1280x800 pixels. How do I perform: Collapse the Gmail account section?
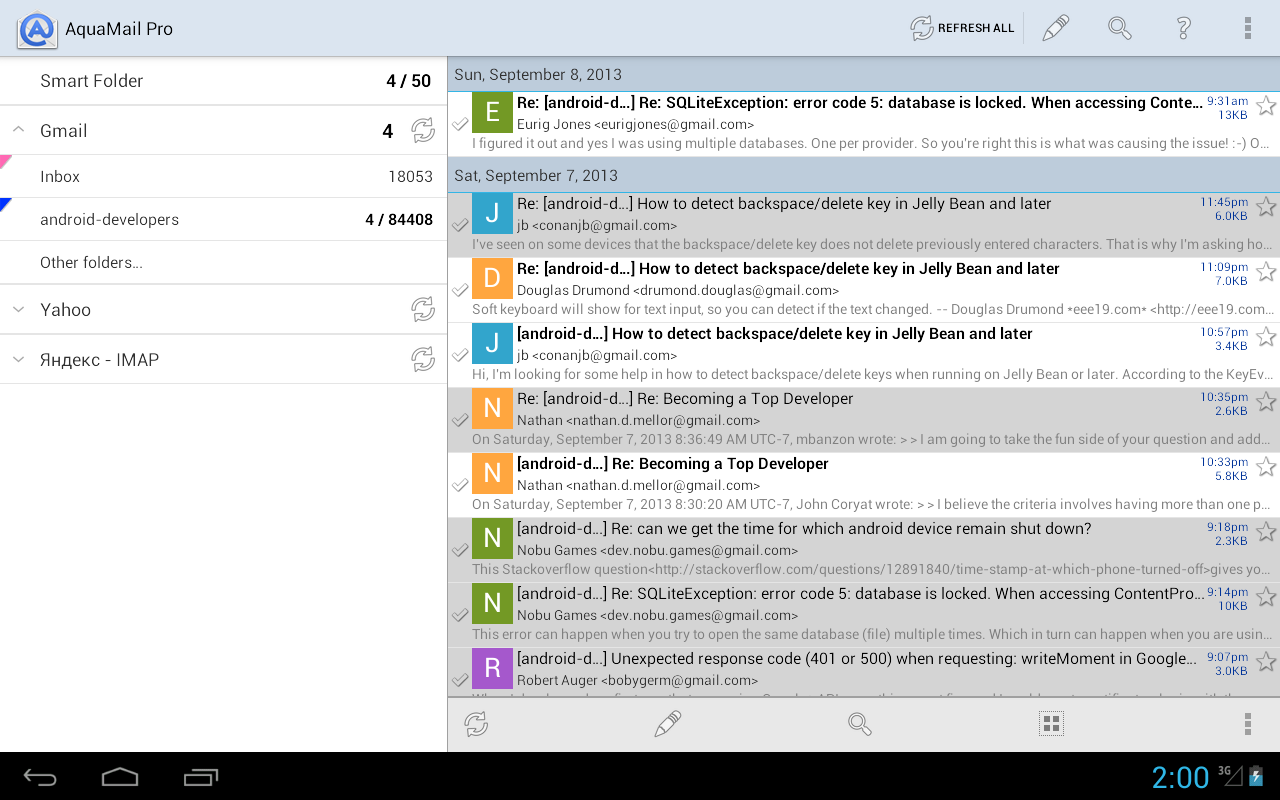click(18, 130)
